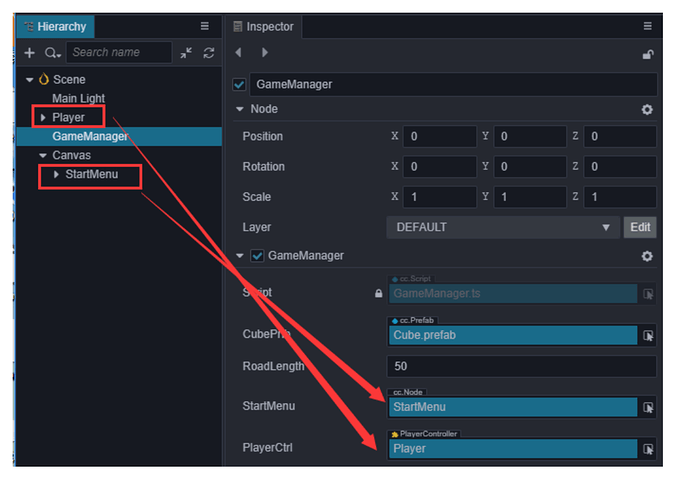Image resolution: width=690 pixels, height=490 pixels.
Task: Open the Node section gear settings
Action: 647,110
